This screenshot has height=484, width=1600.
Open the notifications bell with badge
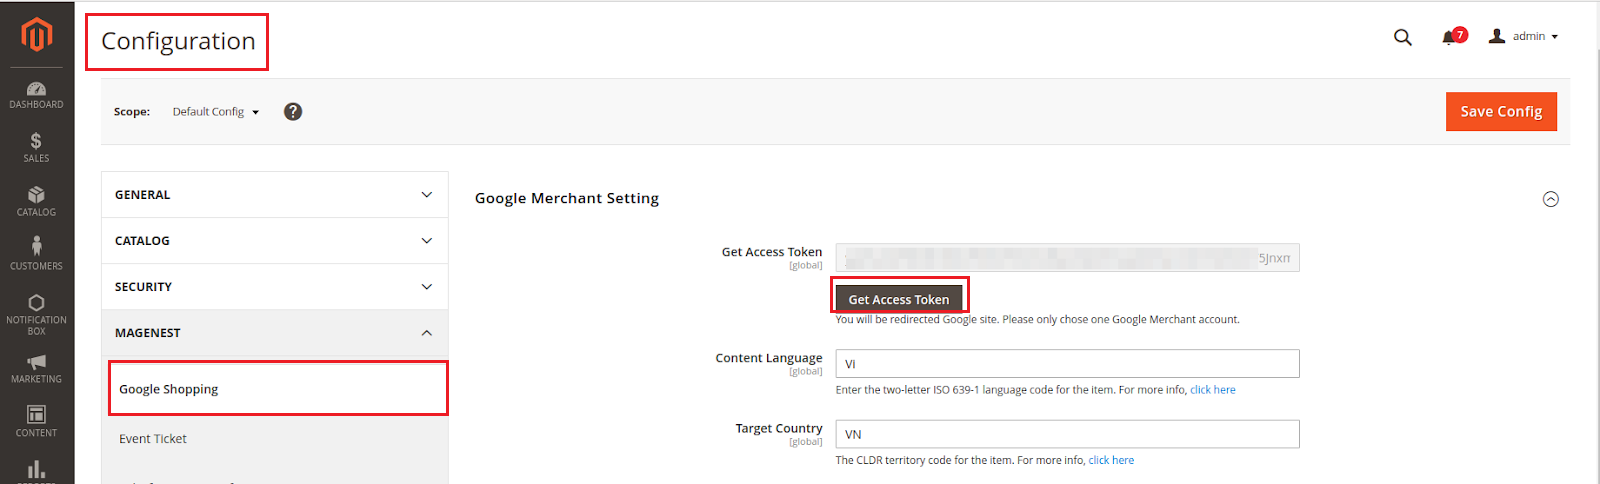point(1453,36)
